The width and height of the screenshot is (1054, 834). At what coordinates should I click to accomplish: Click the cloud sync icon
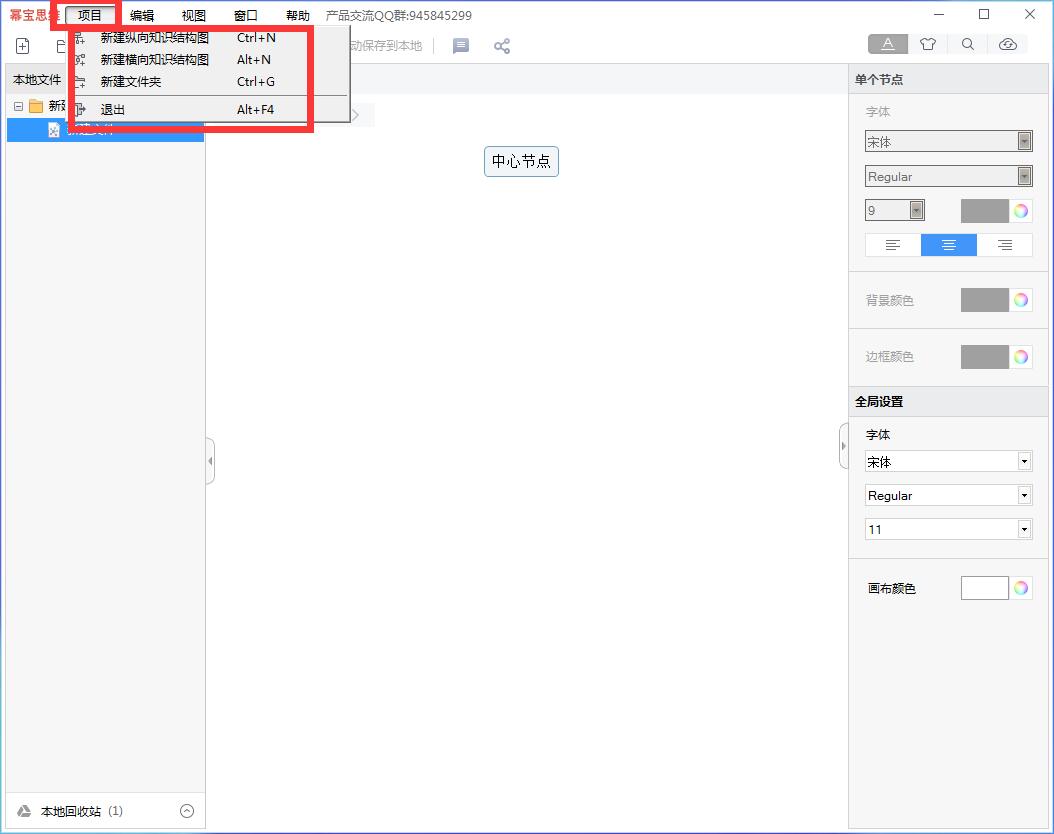tap(1008, 44)
